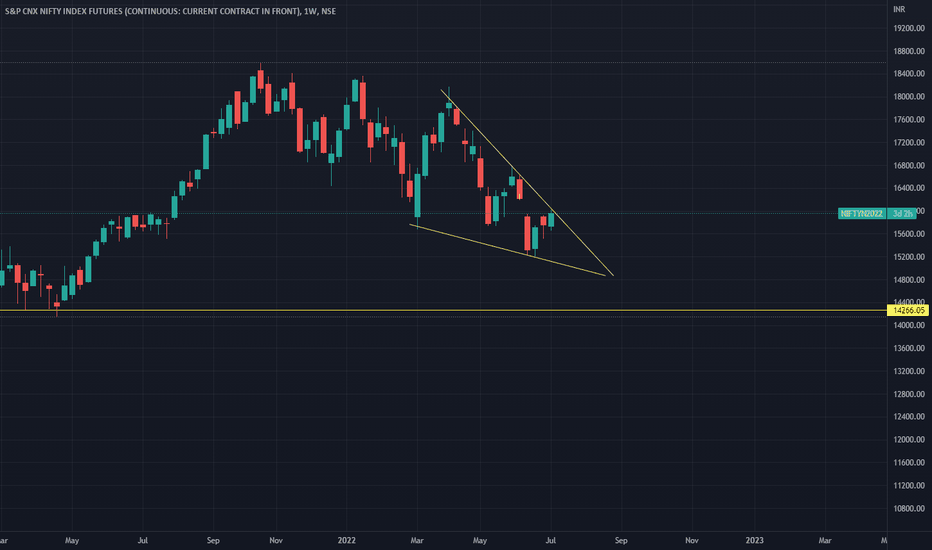
Task: Click the 18000.00 price axis label
Action: pyautogui.click(x=909, y=96)
